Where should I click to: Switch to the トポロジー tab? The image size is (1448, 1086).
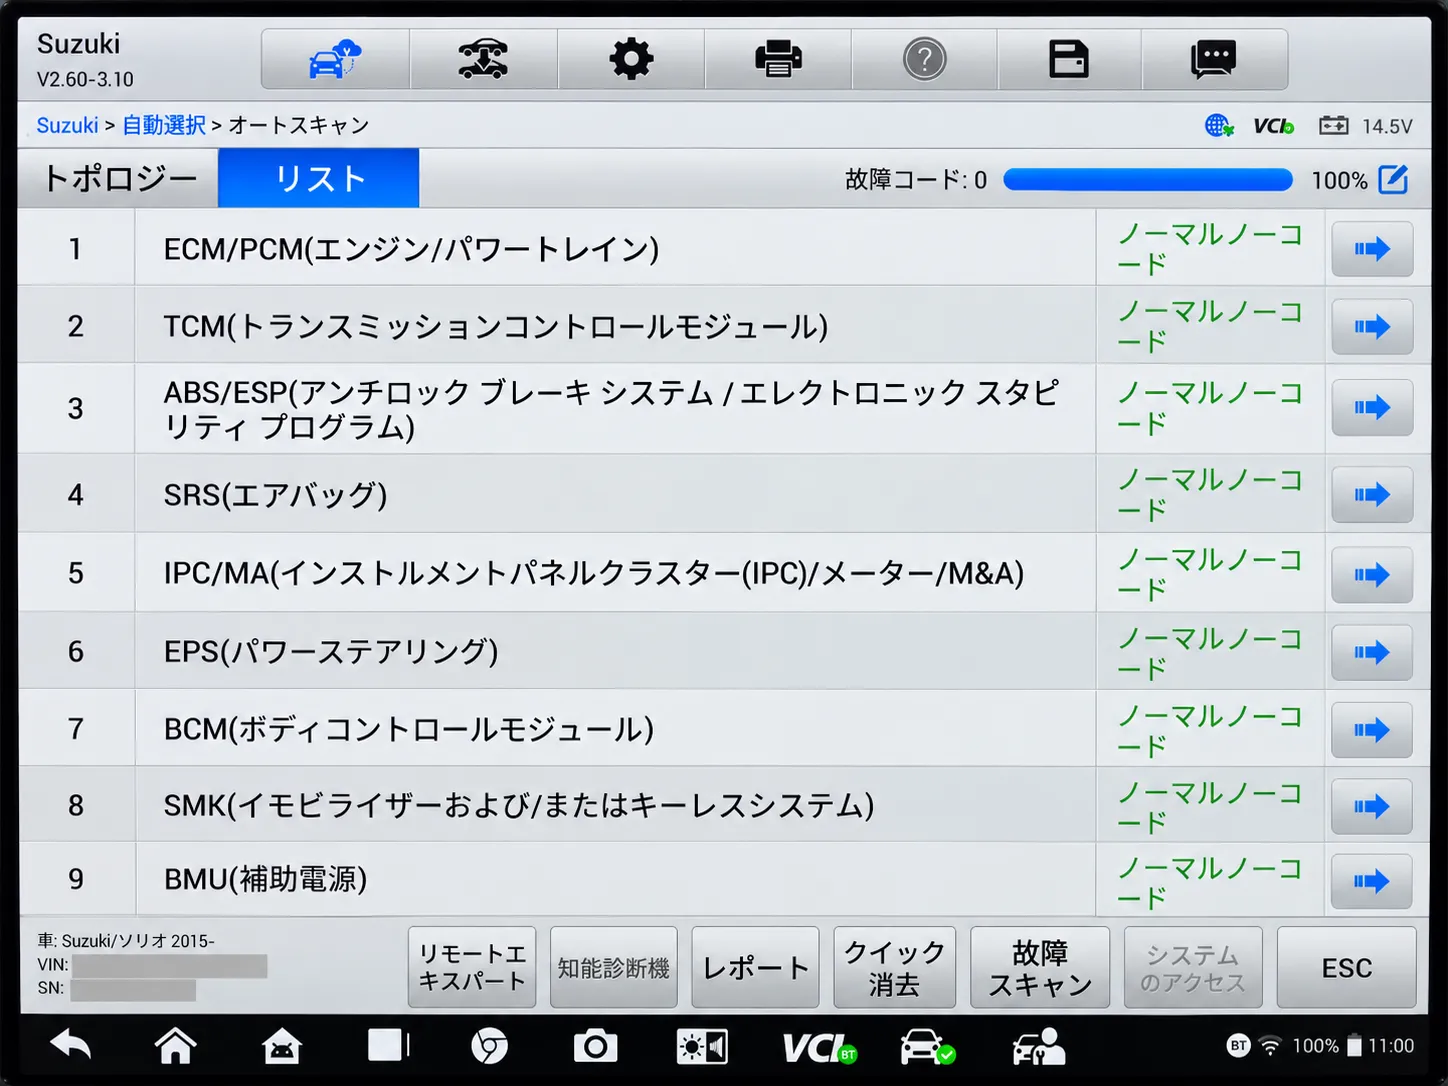pos(119,179)
